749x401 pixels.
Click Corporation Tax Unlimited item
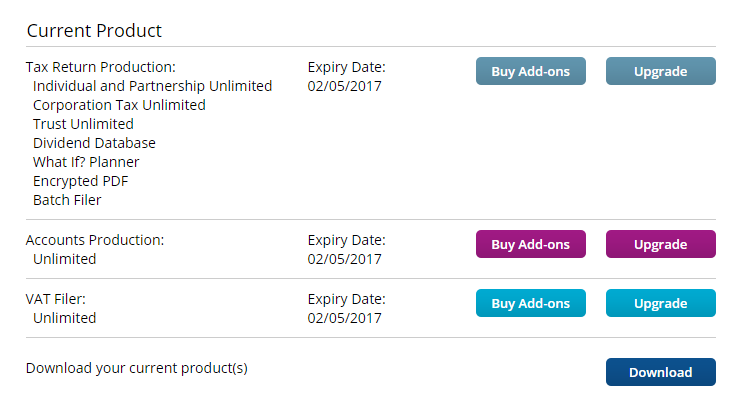coord(119,105)
